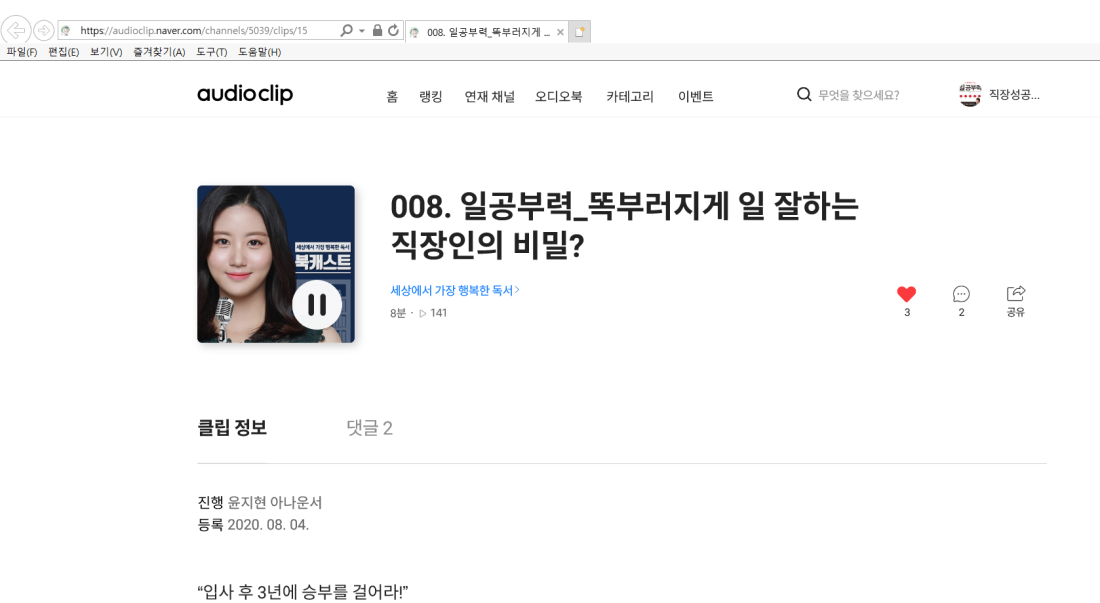This screenshot has height=603, width=1100.
Task: Refresh the page with reload icon
Action: pyautogui.click(x=394, y=30)
